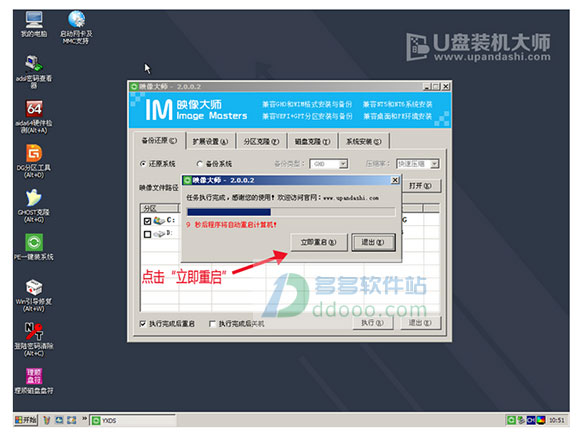Viewport: 580px width, 440px height.
Task: Click the 立即重启 button in dialog
Action: pos(318,242)
